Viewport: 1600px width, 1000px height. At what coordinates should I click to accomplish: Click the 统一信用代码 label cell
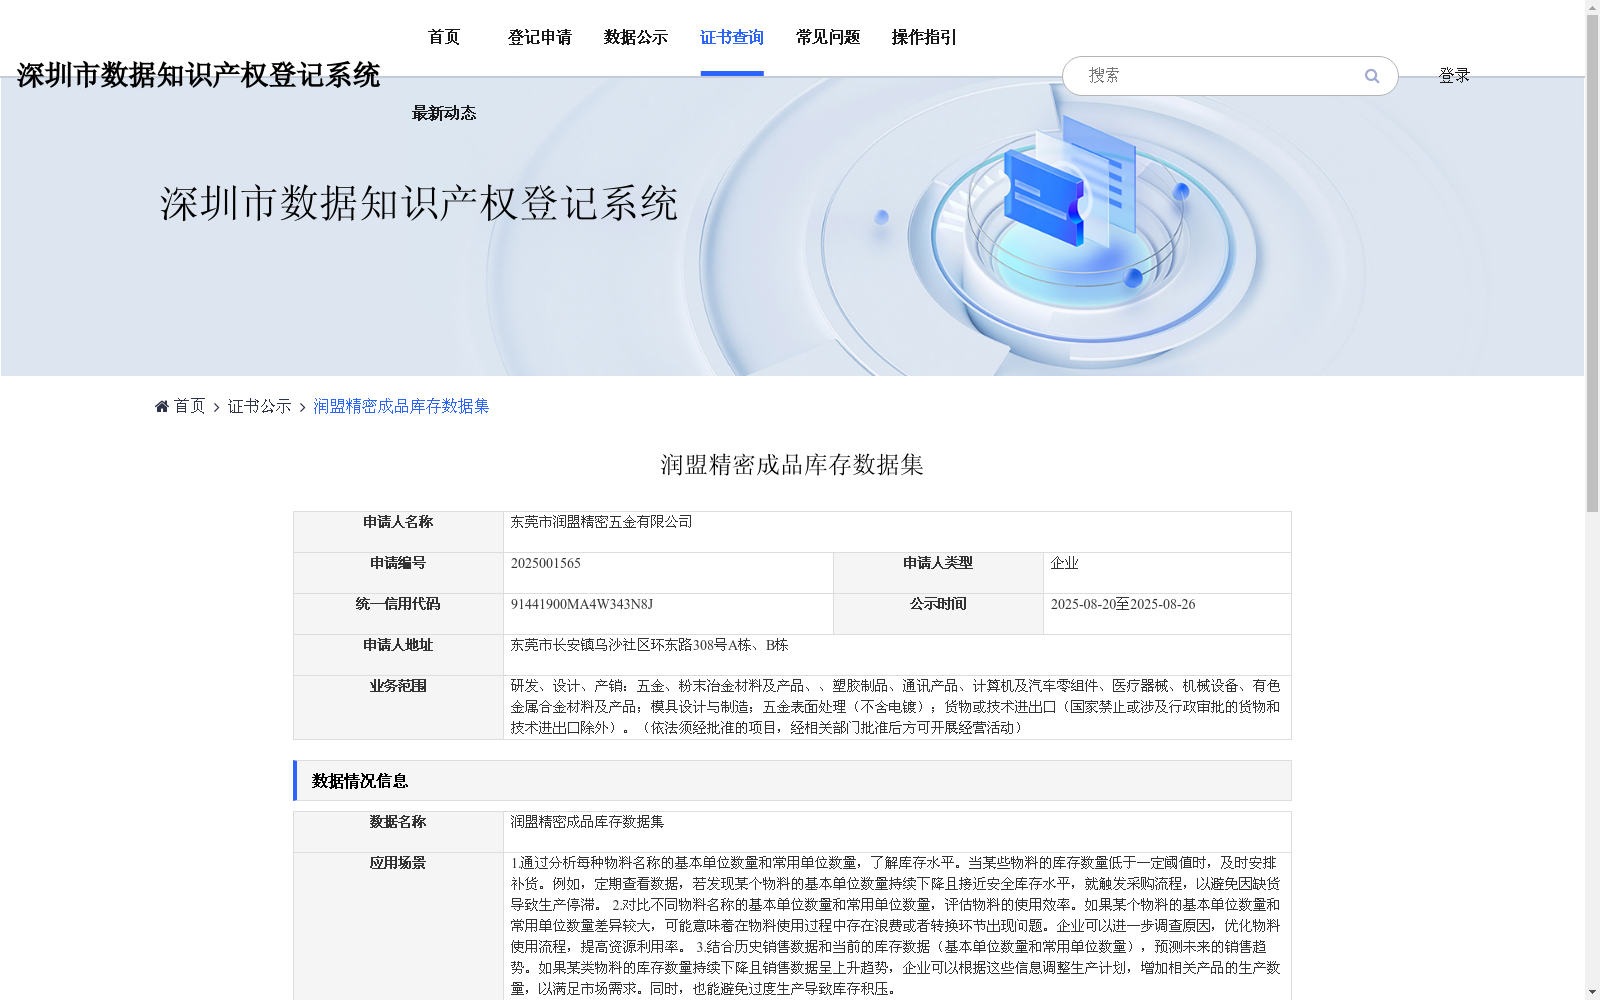click(398, 614)
